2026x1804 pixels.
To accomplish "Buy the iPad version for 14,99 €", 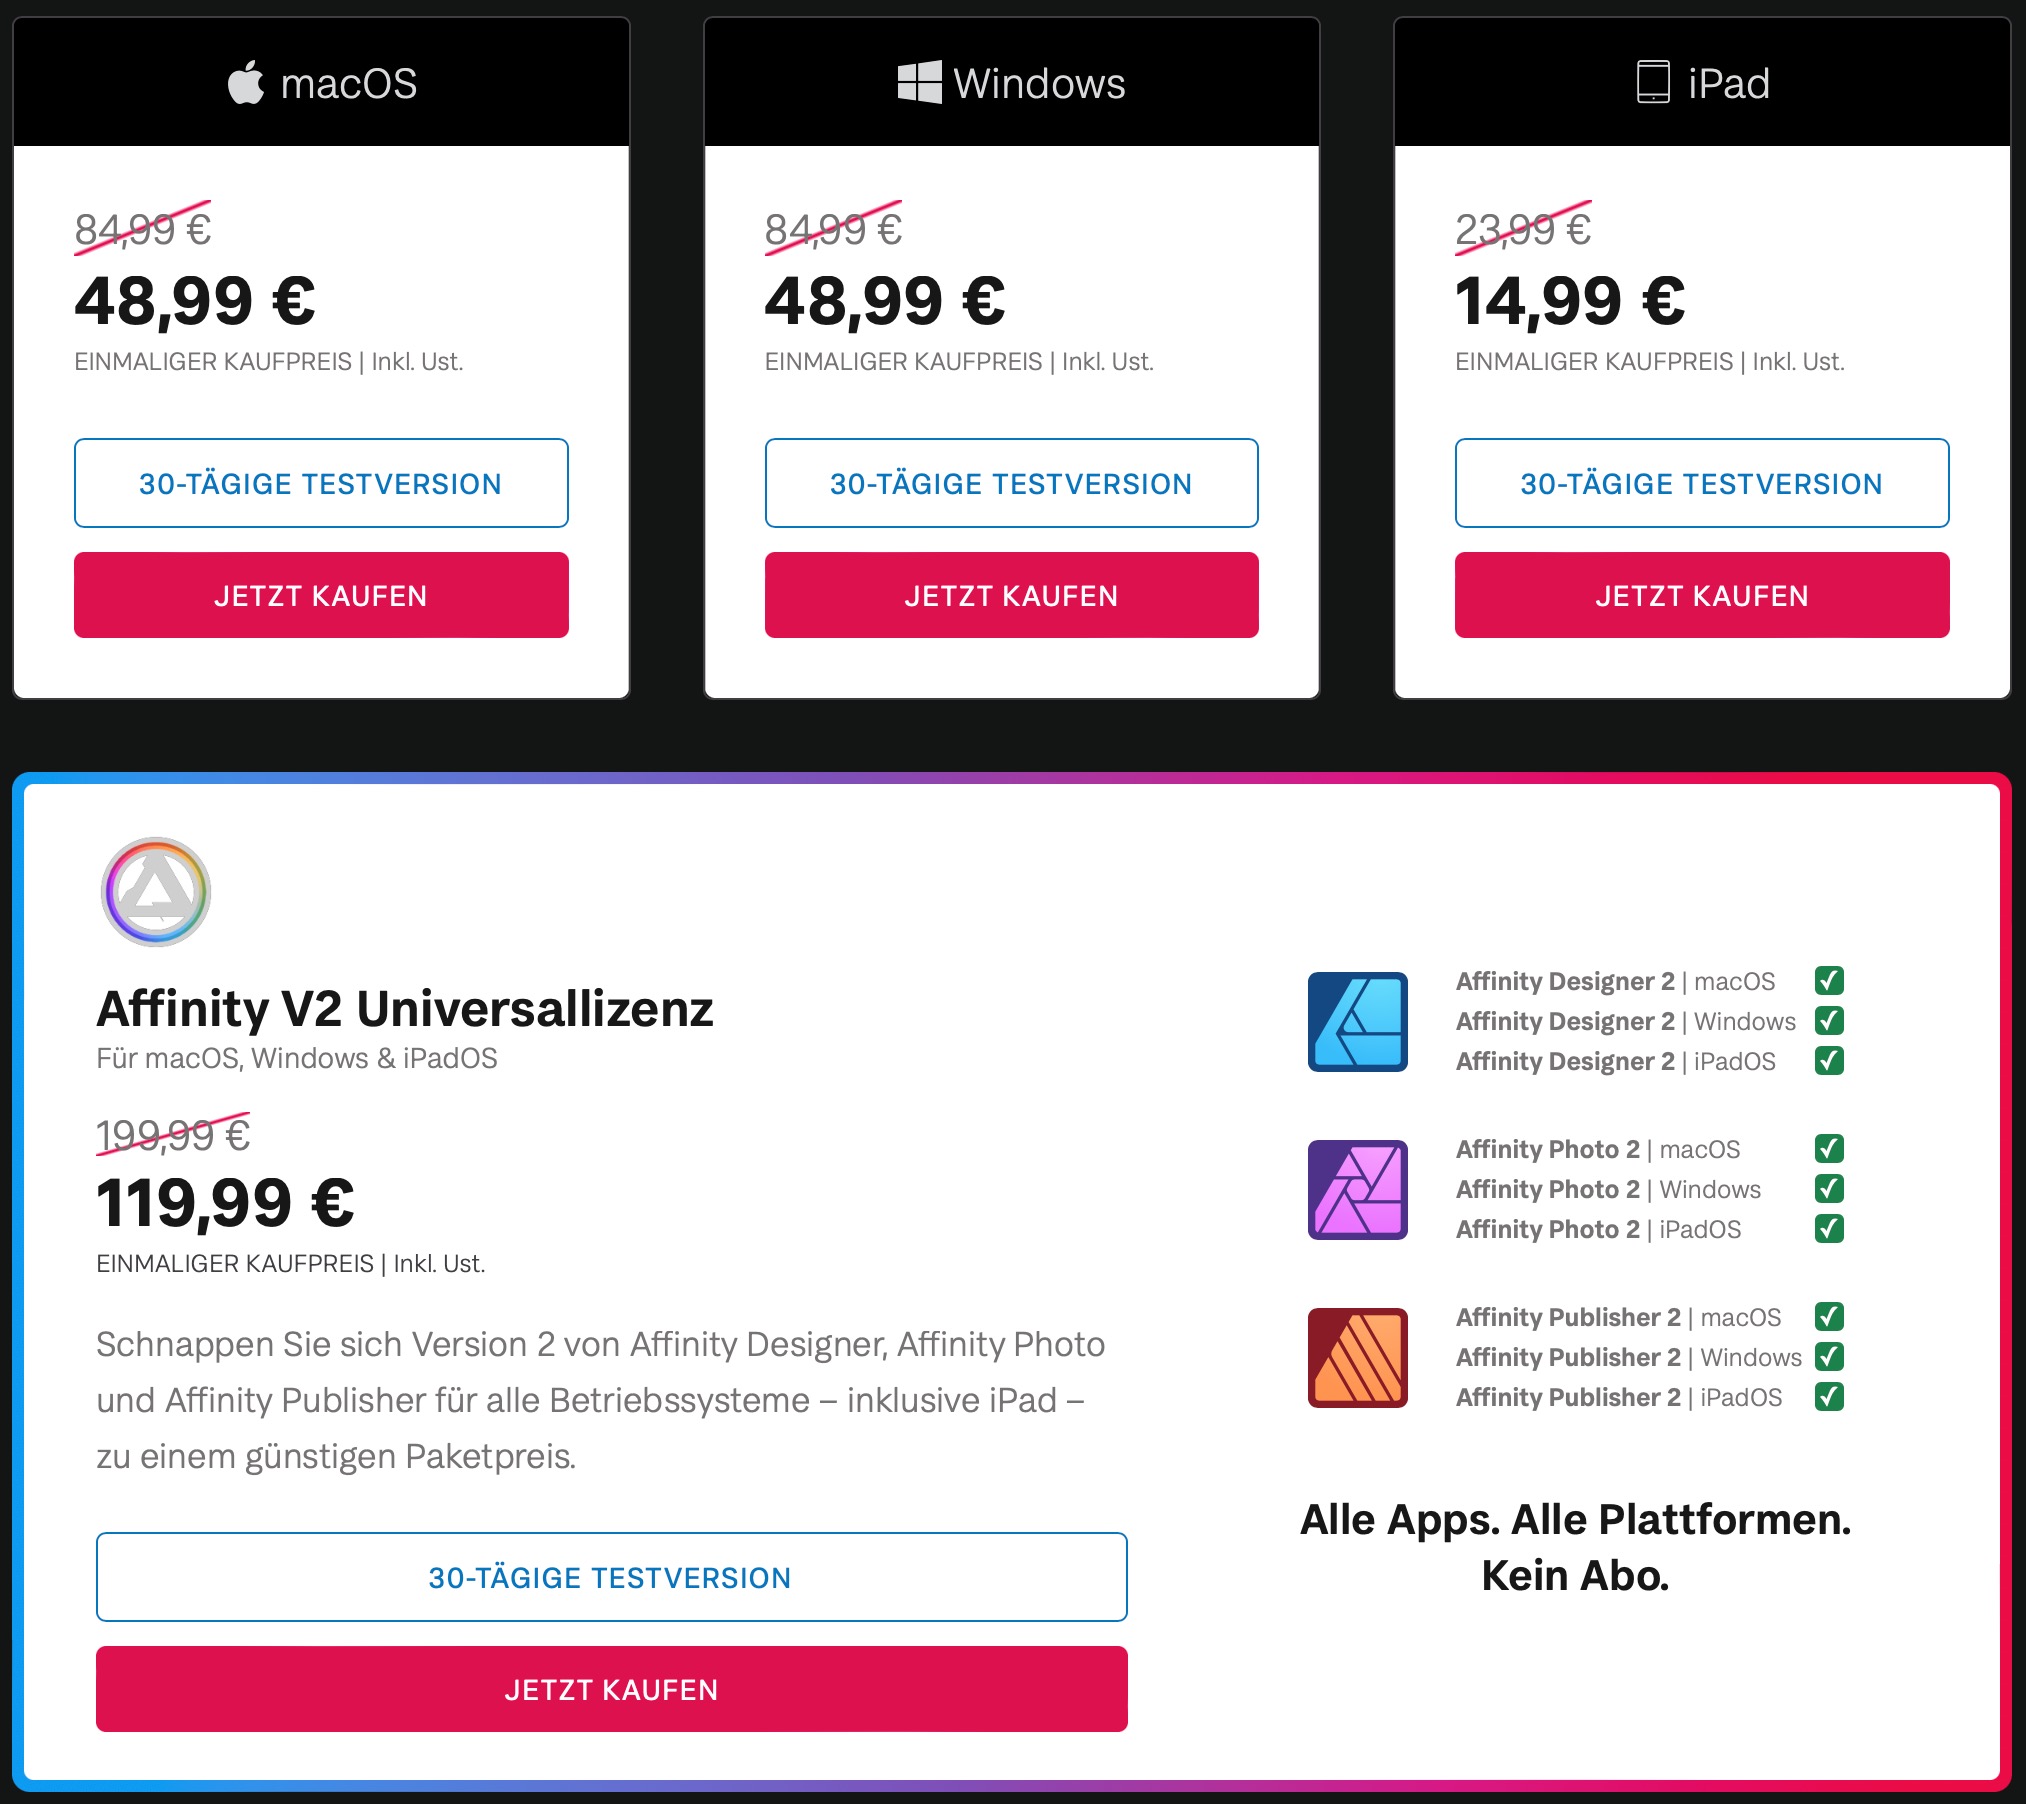I will pyautogui.click(x=1701, y=595).
